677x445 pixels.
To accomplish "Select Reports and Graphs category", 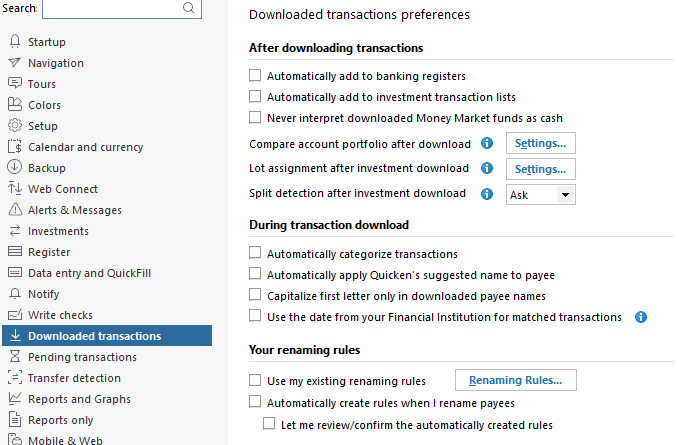I will pyautogui.click(x=79, y=399).
